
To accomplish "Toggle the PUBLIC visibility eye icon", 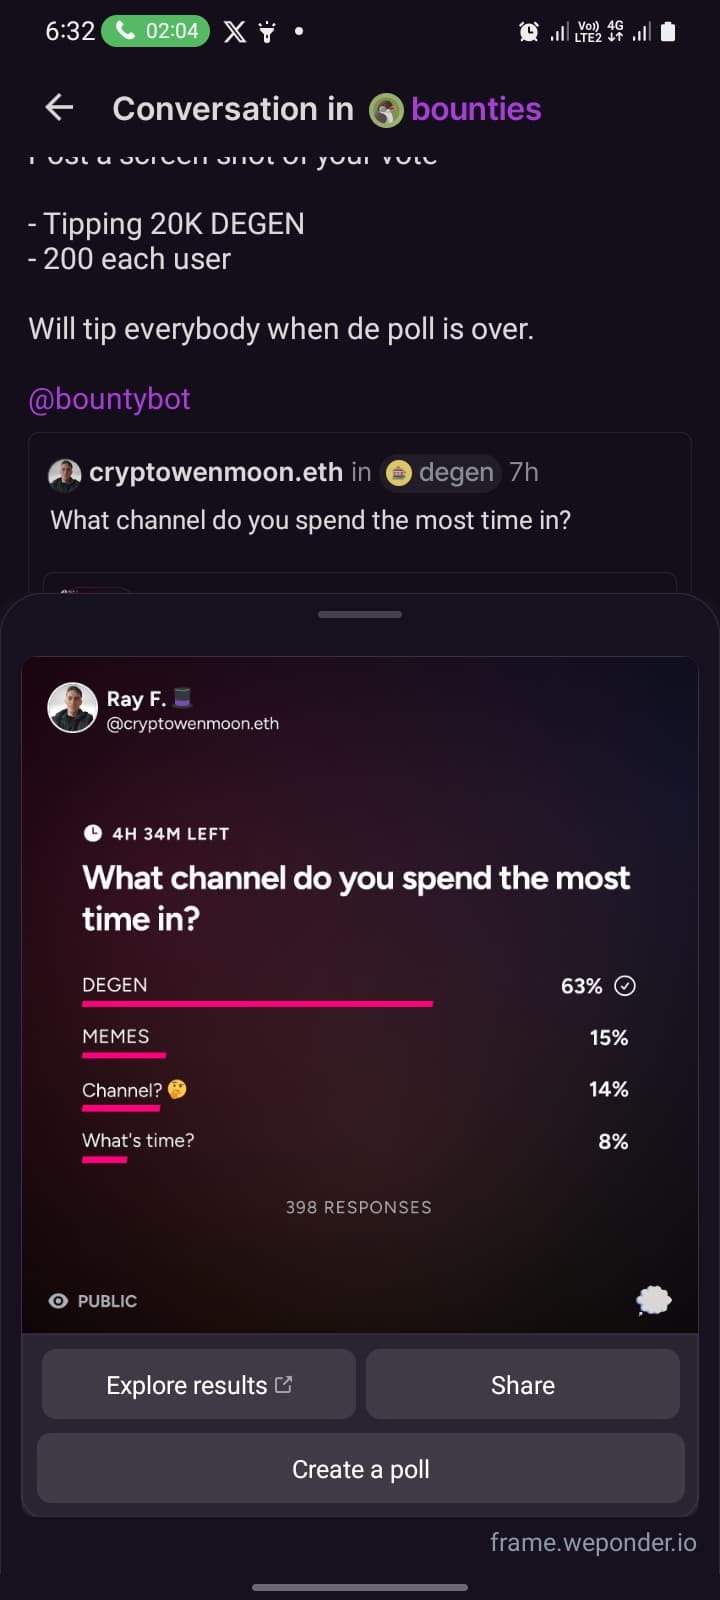I will [x=59, y=1301].
